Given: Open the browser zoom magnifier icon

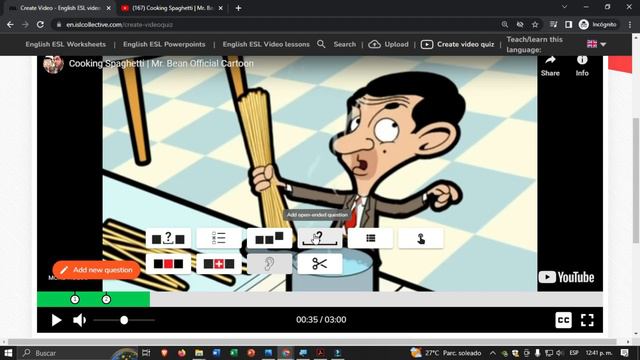Looking at the screenshot, I should click(505, 24).
